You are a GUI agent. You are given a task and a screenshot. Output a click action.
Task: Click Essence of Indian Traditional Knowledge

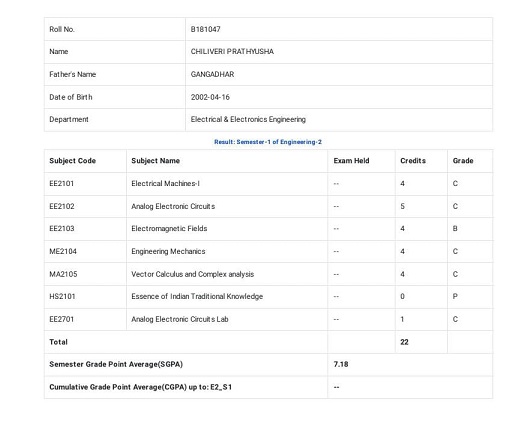tap(197, 297)
